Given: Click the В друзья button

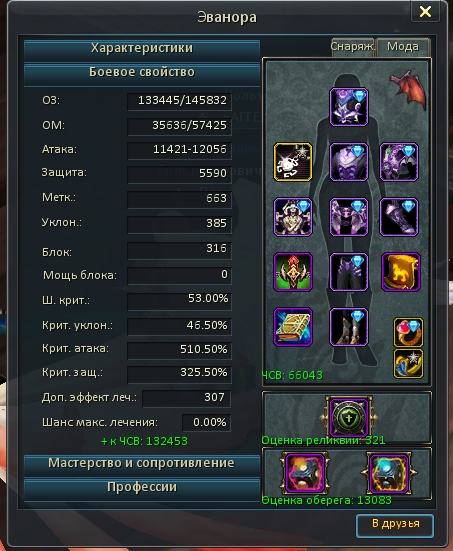Looking at the screenshot, I should tap(395, 525).
